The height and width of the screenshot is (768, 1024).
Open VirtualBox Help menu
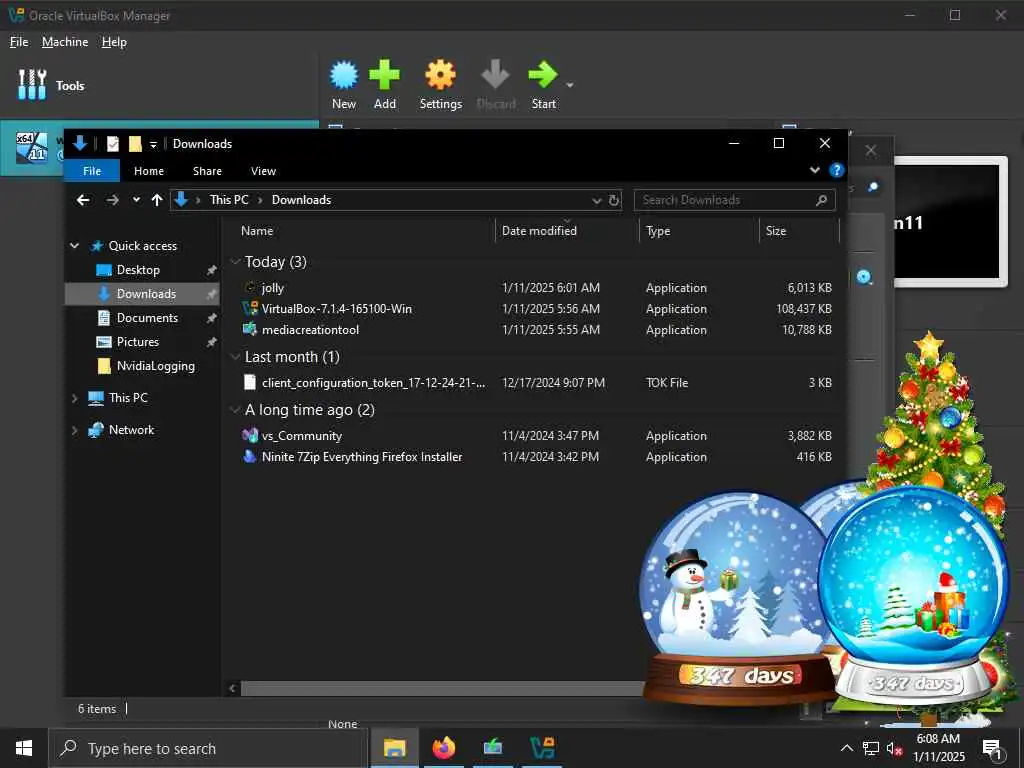click(x=114, y=42)
